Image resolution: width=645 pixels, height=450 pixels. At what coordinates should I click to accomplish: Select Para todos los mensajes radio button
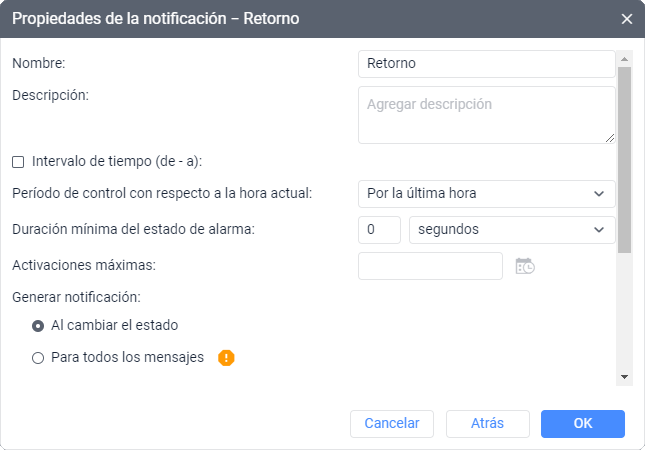(38, 357)
